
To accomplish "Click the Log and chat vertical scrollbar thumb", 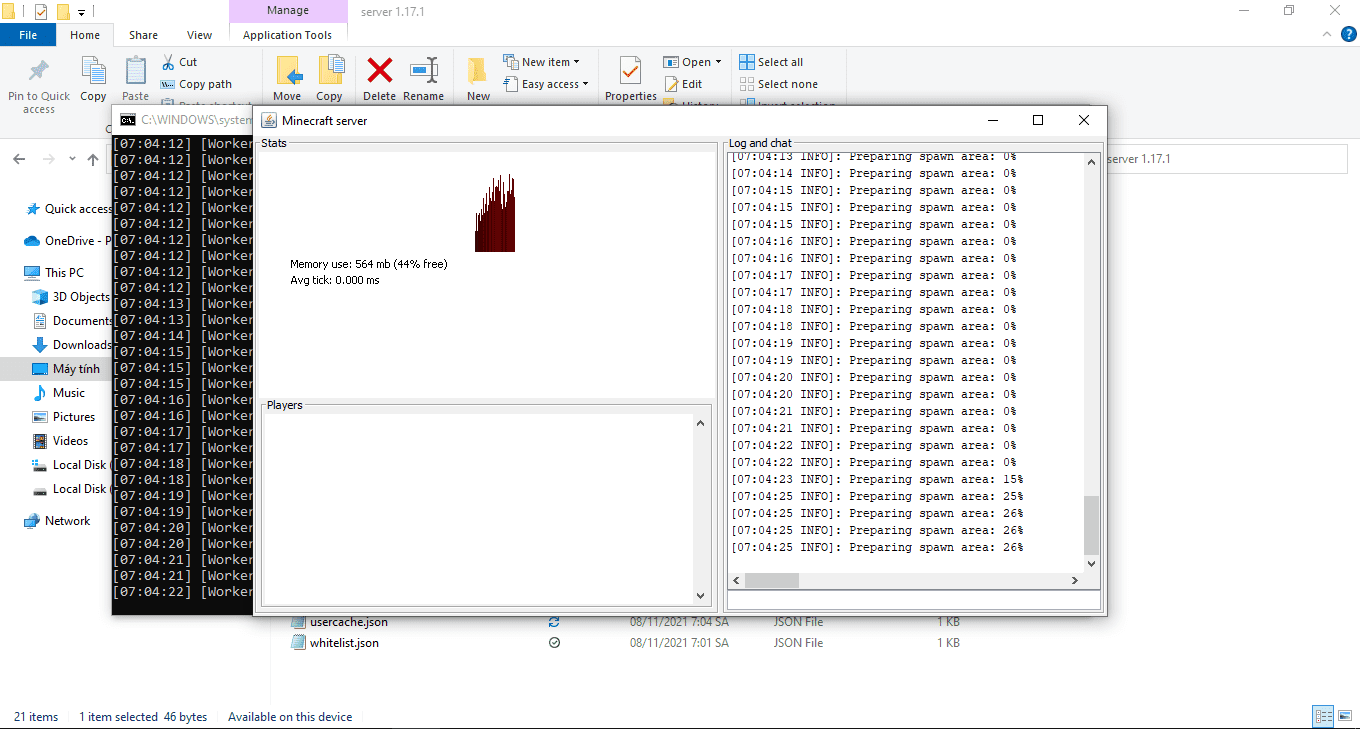I will click(1091, 525).
